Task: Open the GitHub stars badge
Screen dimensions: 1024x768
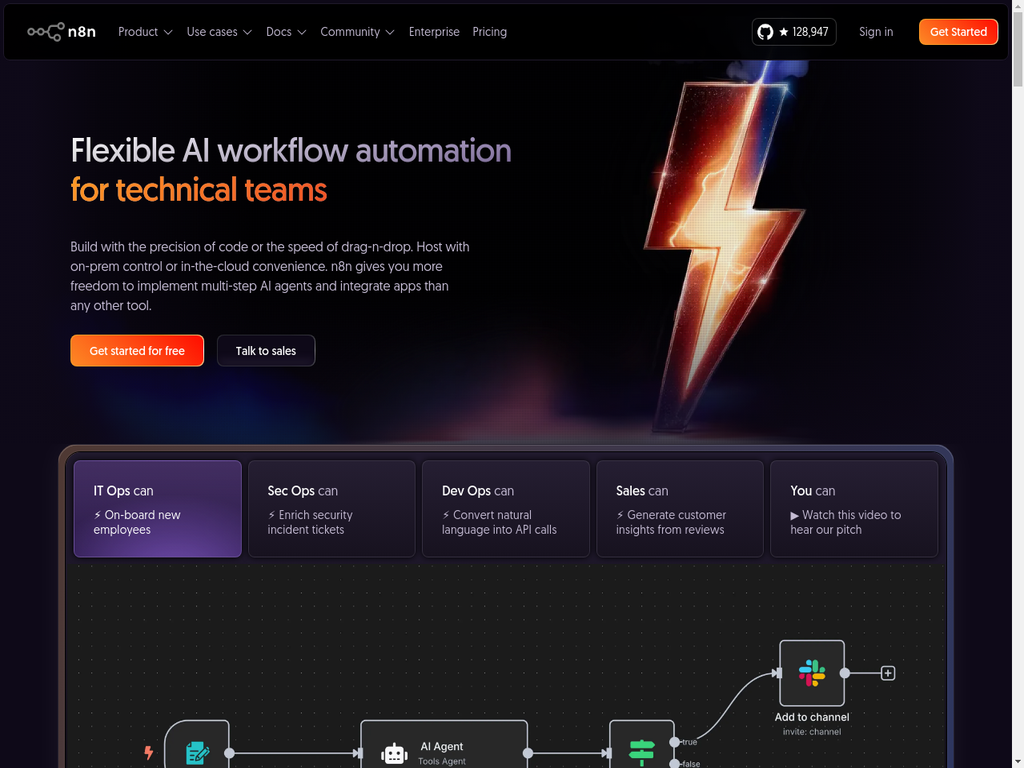Action: (x=793, y=32)
